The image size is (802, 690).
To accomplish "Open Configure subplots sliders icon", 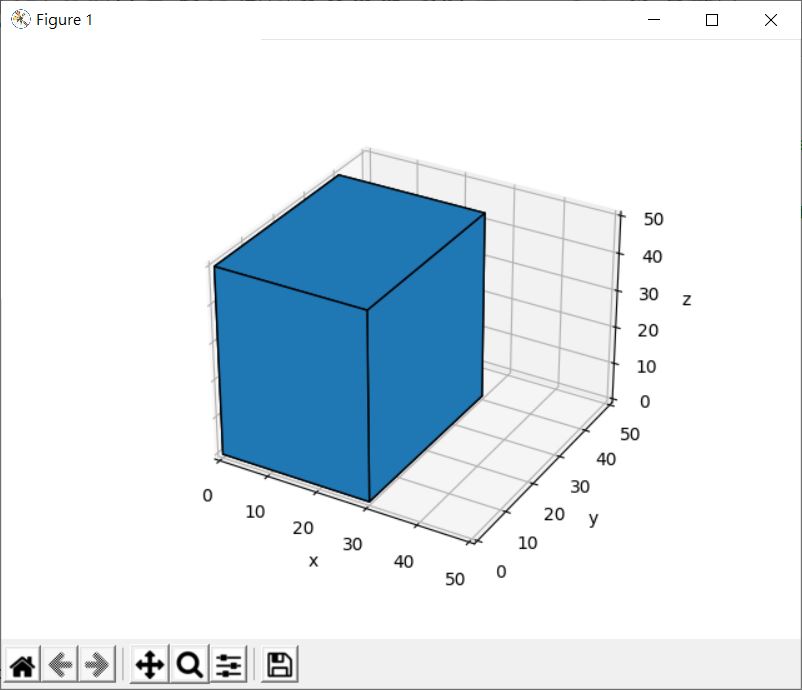I will [228, 665].
